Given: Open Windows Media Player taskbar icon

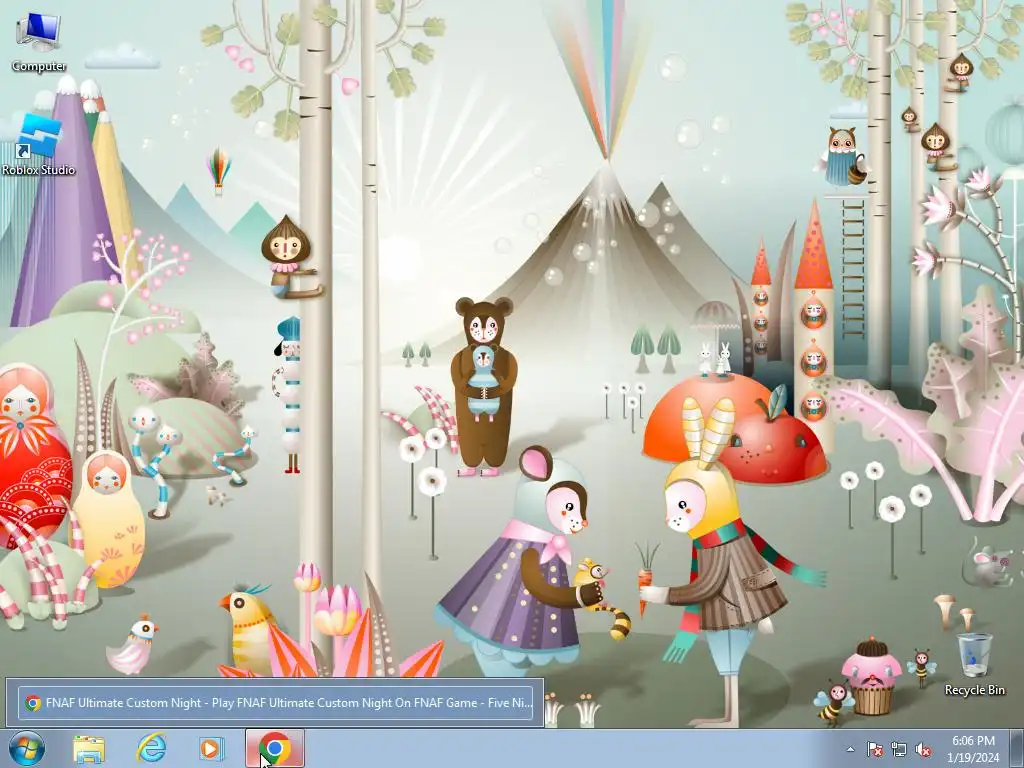Looking at the screenshot, I should pyautogui.click(x=212, y=748).
